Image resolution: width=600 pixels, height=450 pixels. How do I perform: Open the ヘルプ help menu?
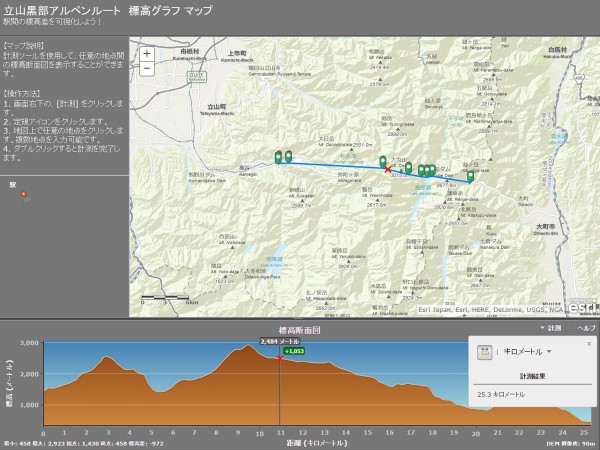tap(586, 327)
